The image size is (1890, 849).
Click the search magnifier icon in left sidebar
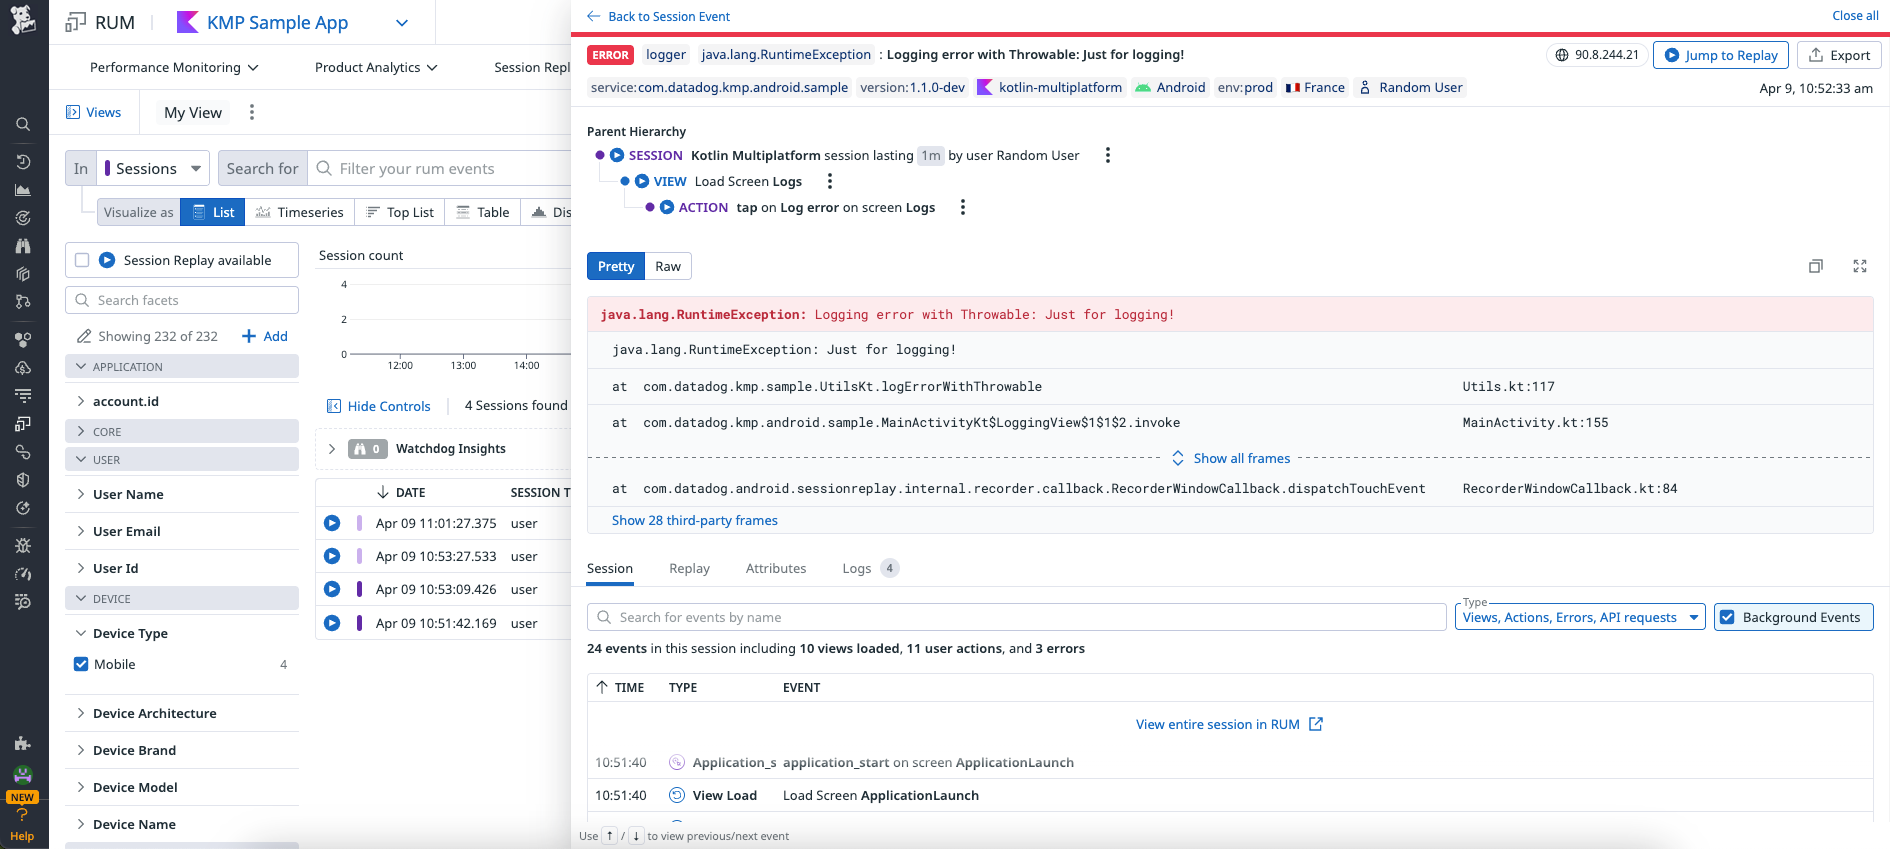click(x=23, y=125)
